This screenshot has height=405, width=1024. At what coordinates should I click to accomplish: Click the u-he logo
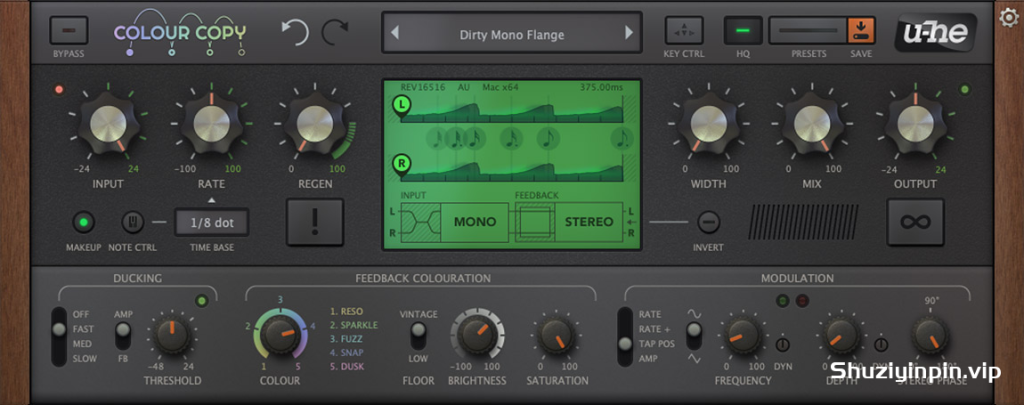click(935, 33)
